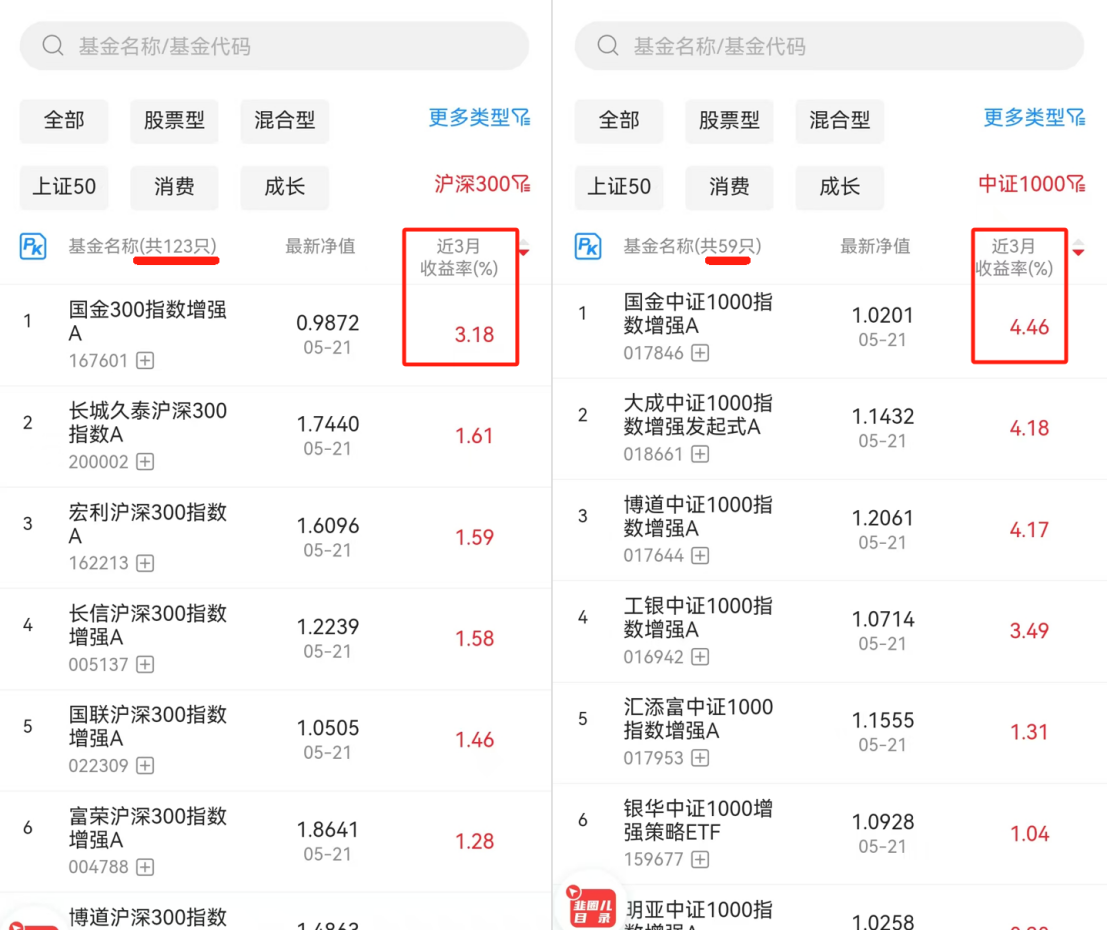The image size is (1107, 930).
Task: Open fund 国金300指数增强A
Action: click(148, 321)
